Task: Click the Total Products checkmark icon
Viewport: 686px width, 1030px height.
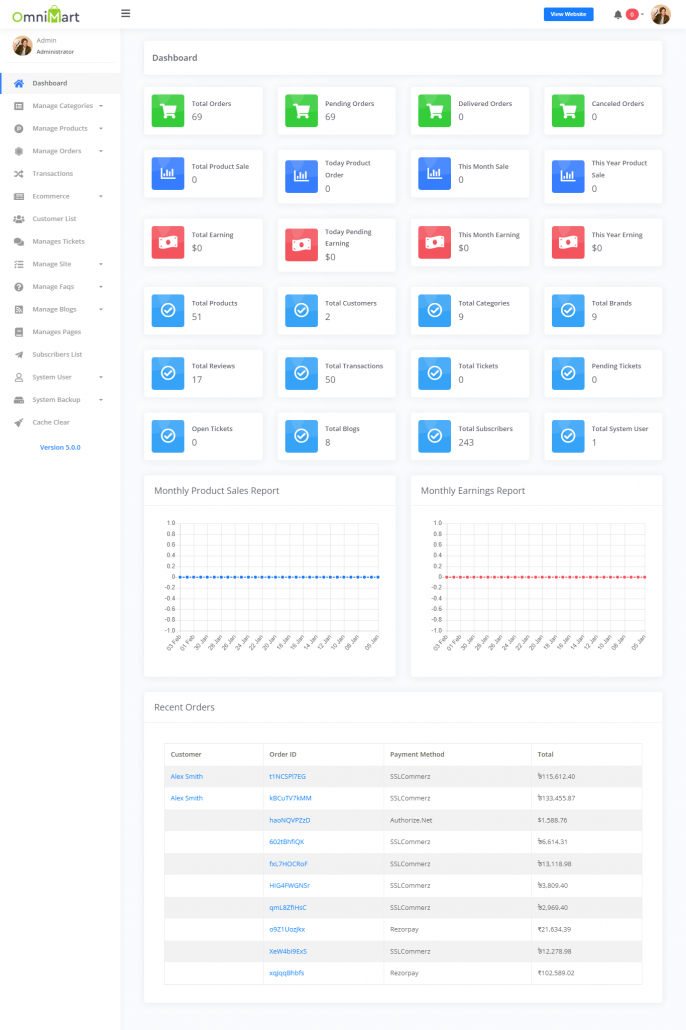Action: point(168,310)
